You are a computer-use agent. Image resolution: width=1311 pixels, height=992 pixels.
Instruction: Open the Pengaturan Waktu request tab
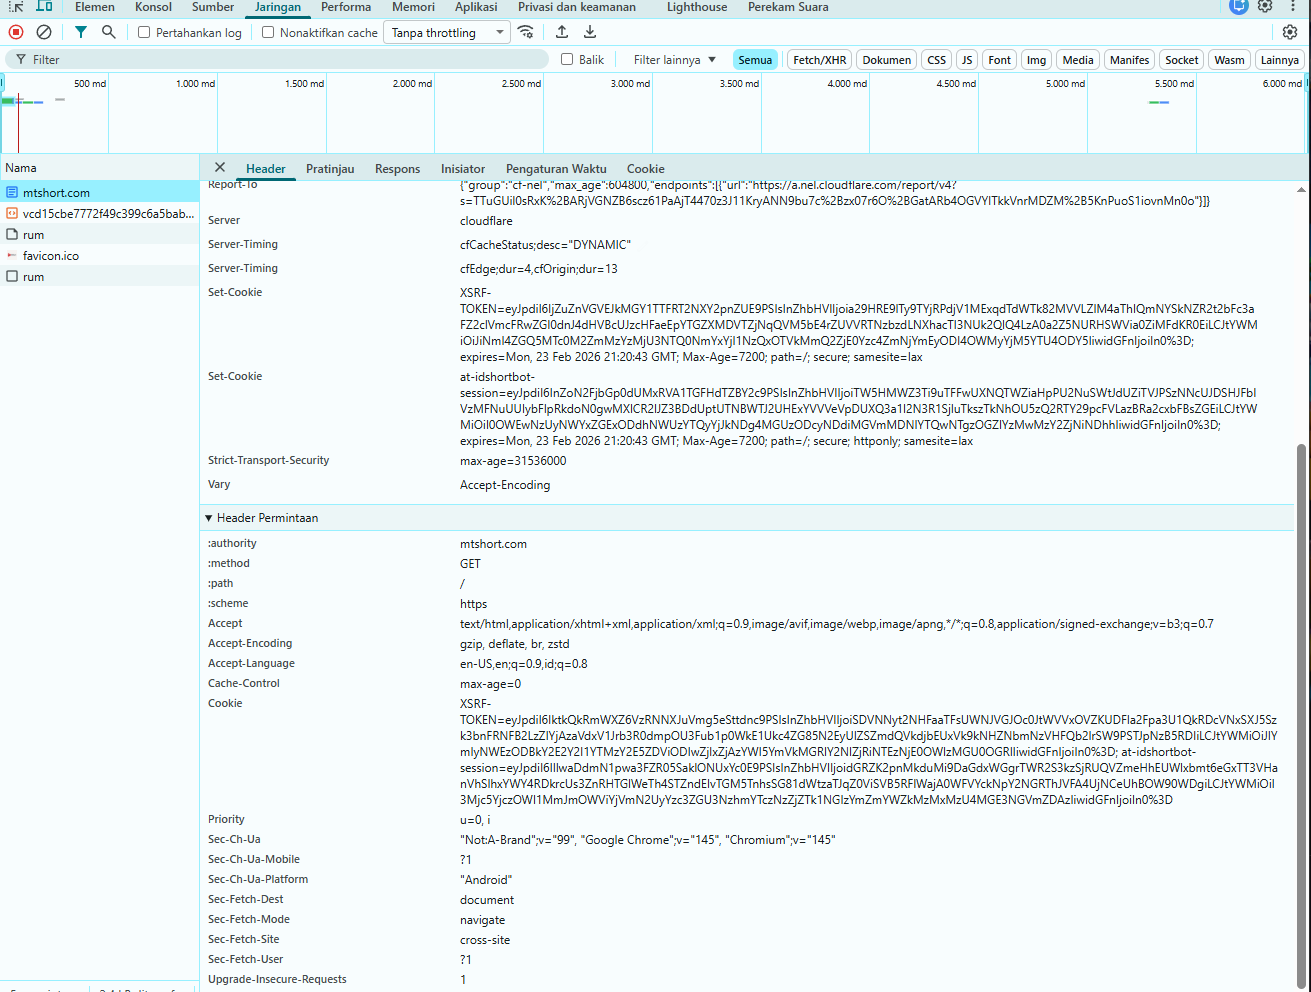pyautogui.click(x=556, y=168)
